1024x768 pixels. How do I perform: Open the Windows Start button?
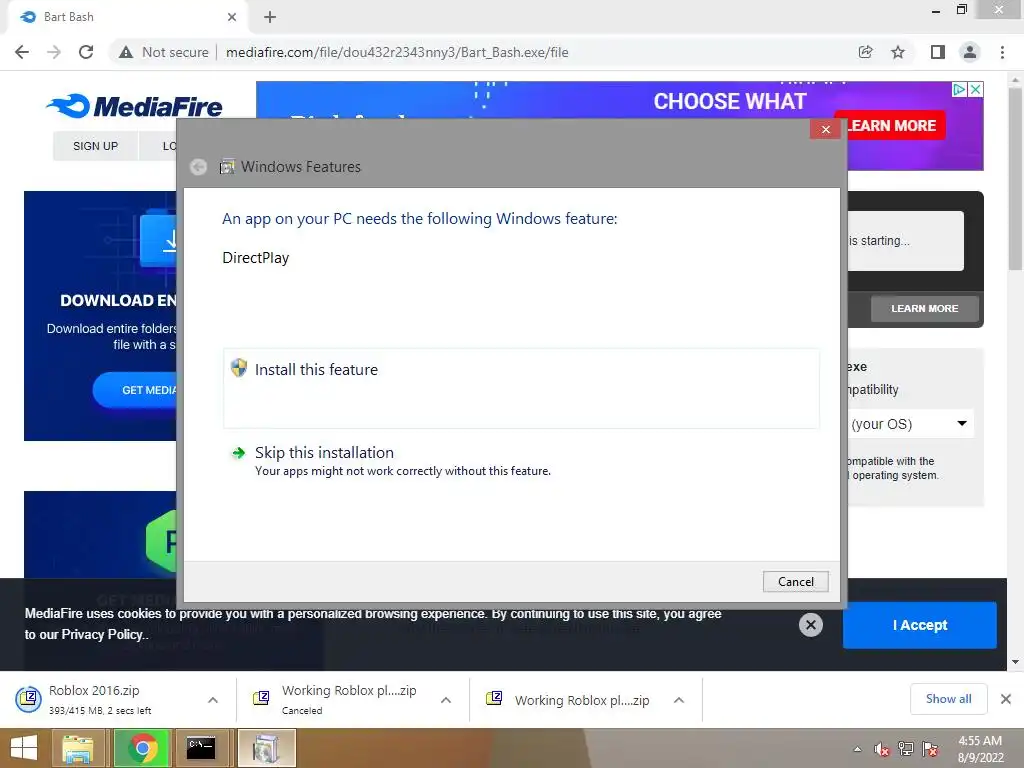pos(24,748)
